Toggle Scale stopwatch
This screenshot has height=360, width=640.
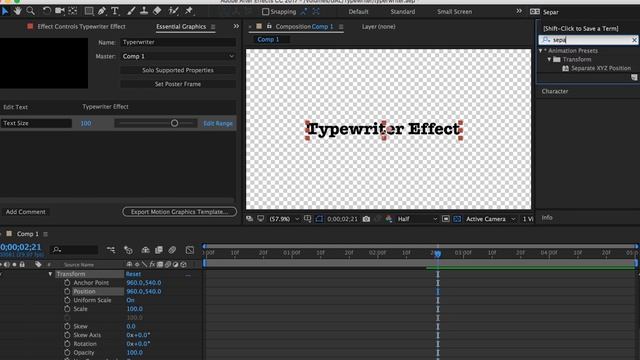point(67,309)
